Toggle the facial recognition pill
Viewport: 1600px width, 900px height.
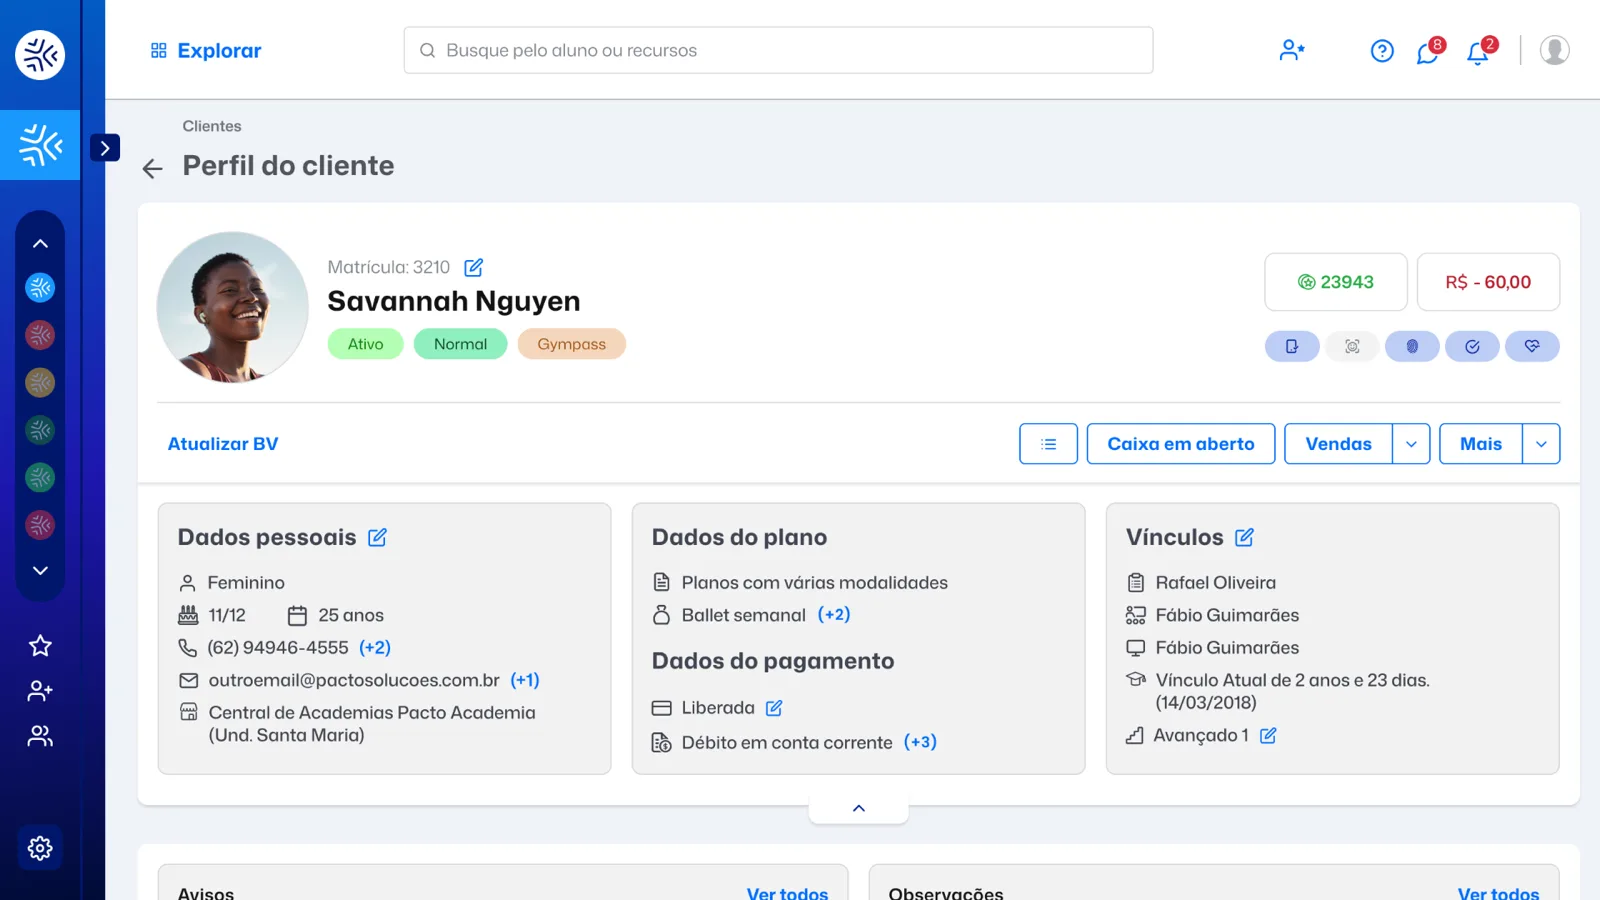1352,346
